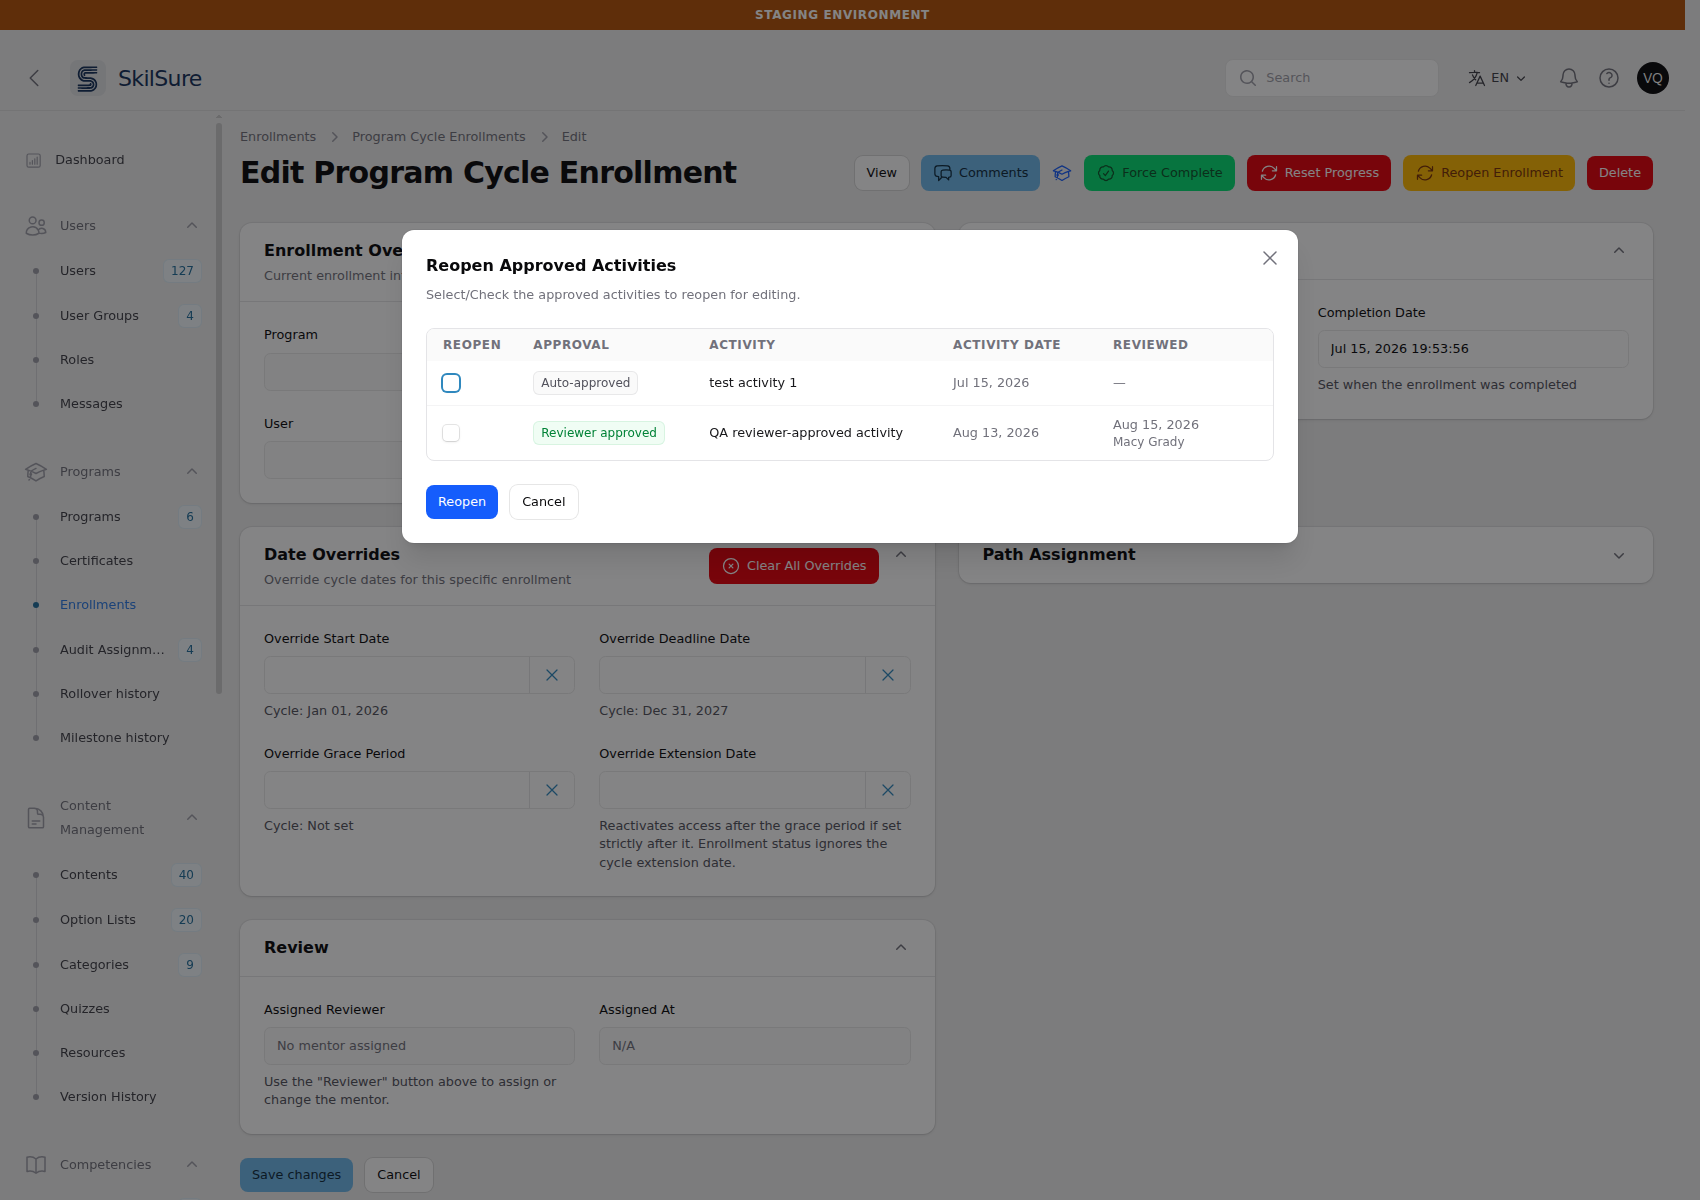Viewport: 1700px width, 1200px height.
Task: Open the notifications bell
Action: click(1569, 78)
